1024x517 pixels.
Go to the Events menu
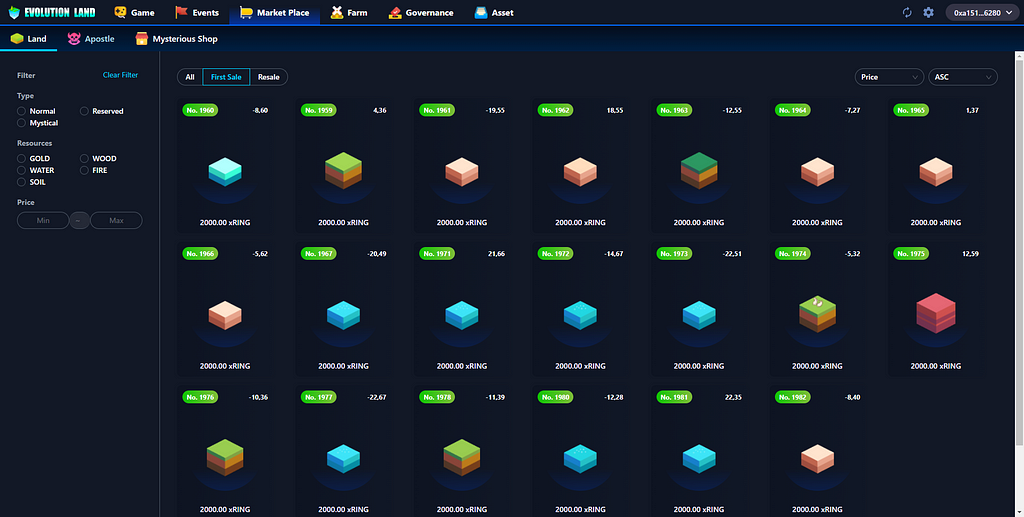tap(197, 12)
